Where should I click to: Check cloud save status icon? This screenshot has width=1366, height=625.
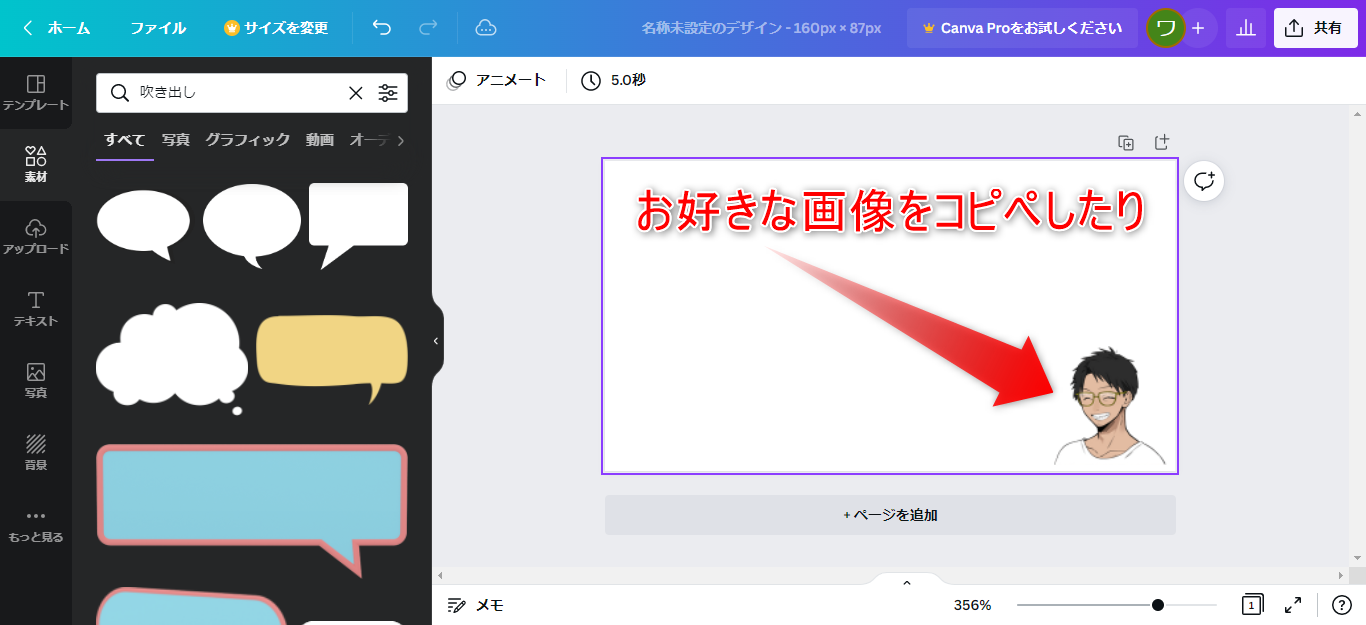486,28
